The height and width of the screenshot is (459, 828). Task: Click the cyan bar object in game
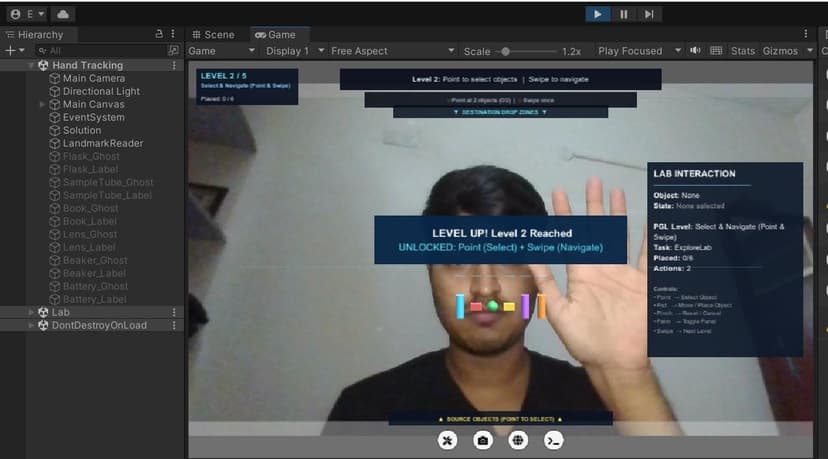(x=460, y=306)
